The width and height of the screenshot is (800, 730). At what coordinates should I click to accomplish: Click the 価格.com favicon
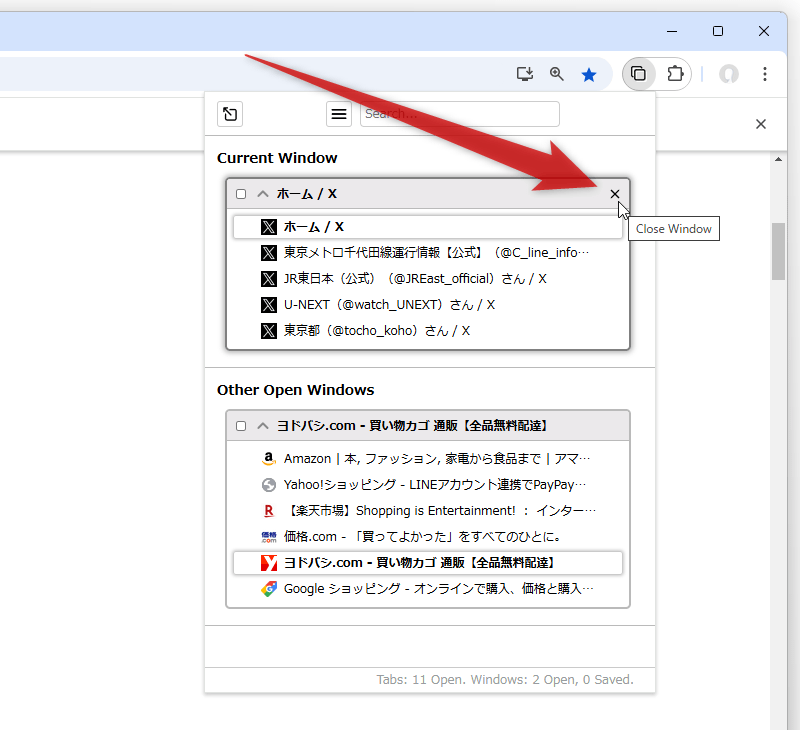(269, 537)
